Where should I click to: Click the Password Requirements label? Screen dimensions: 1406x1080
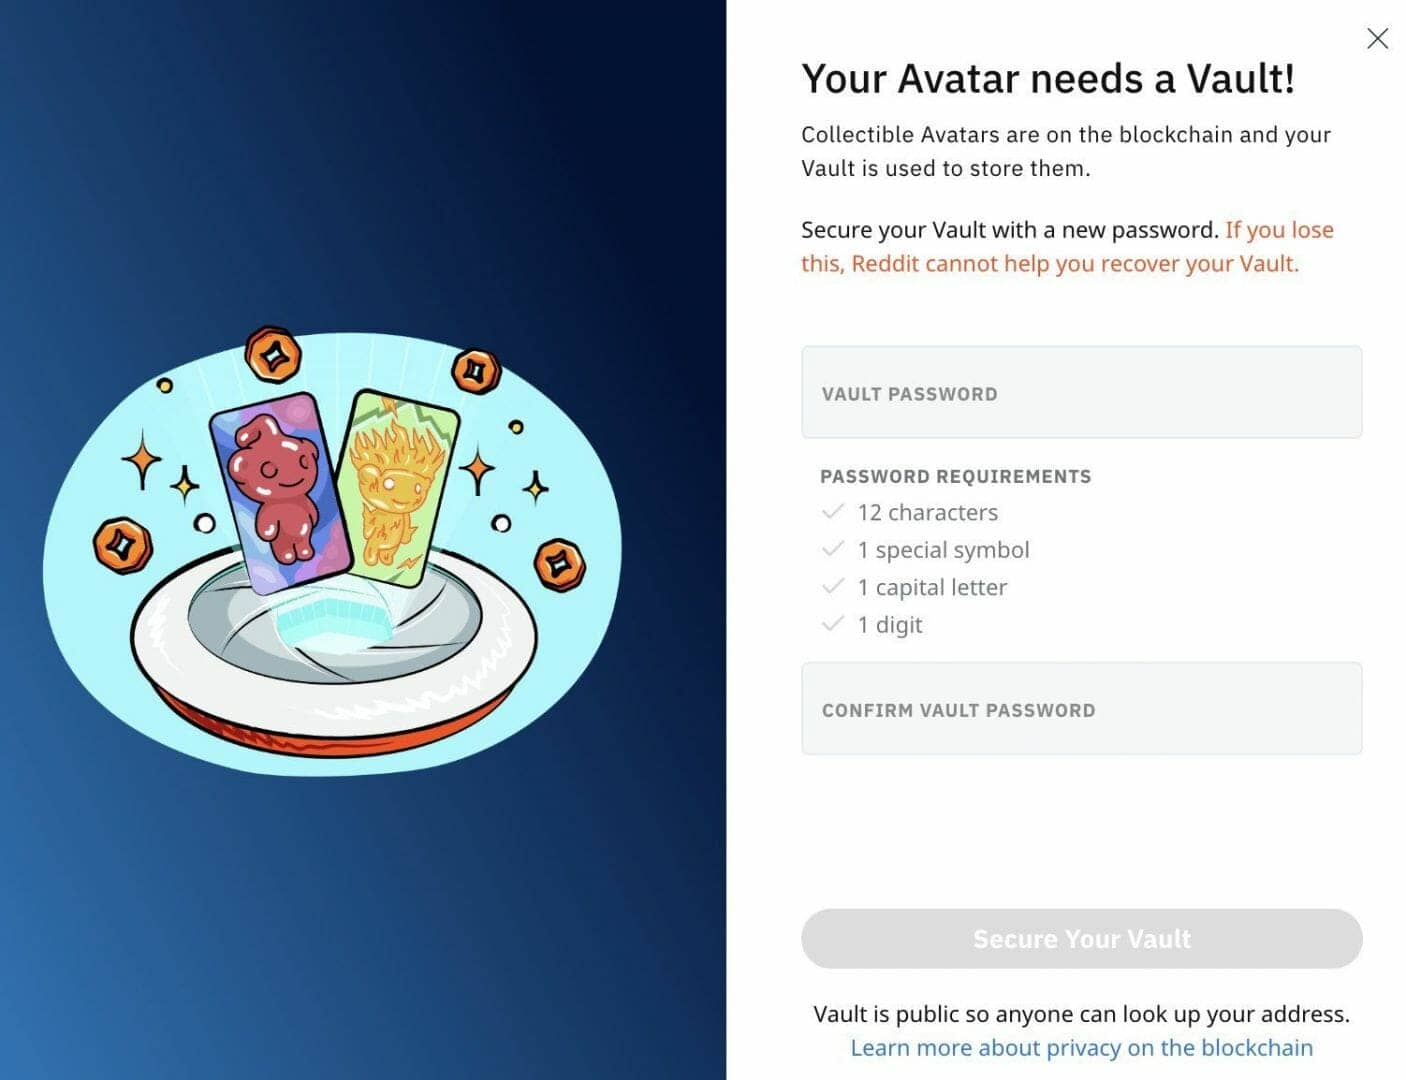coord(955,476)
